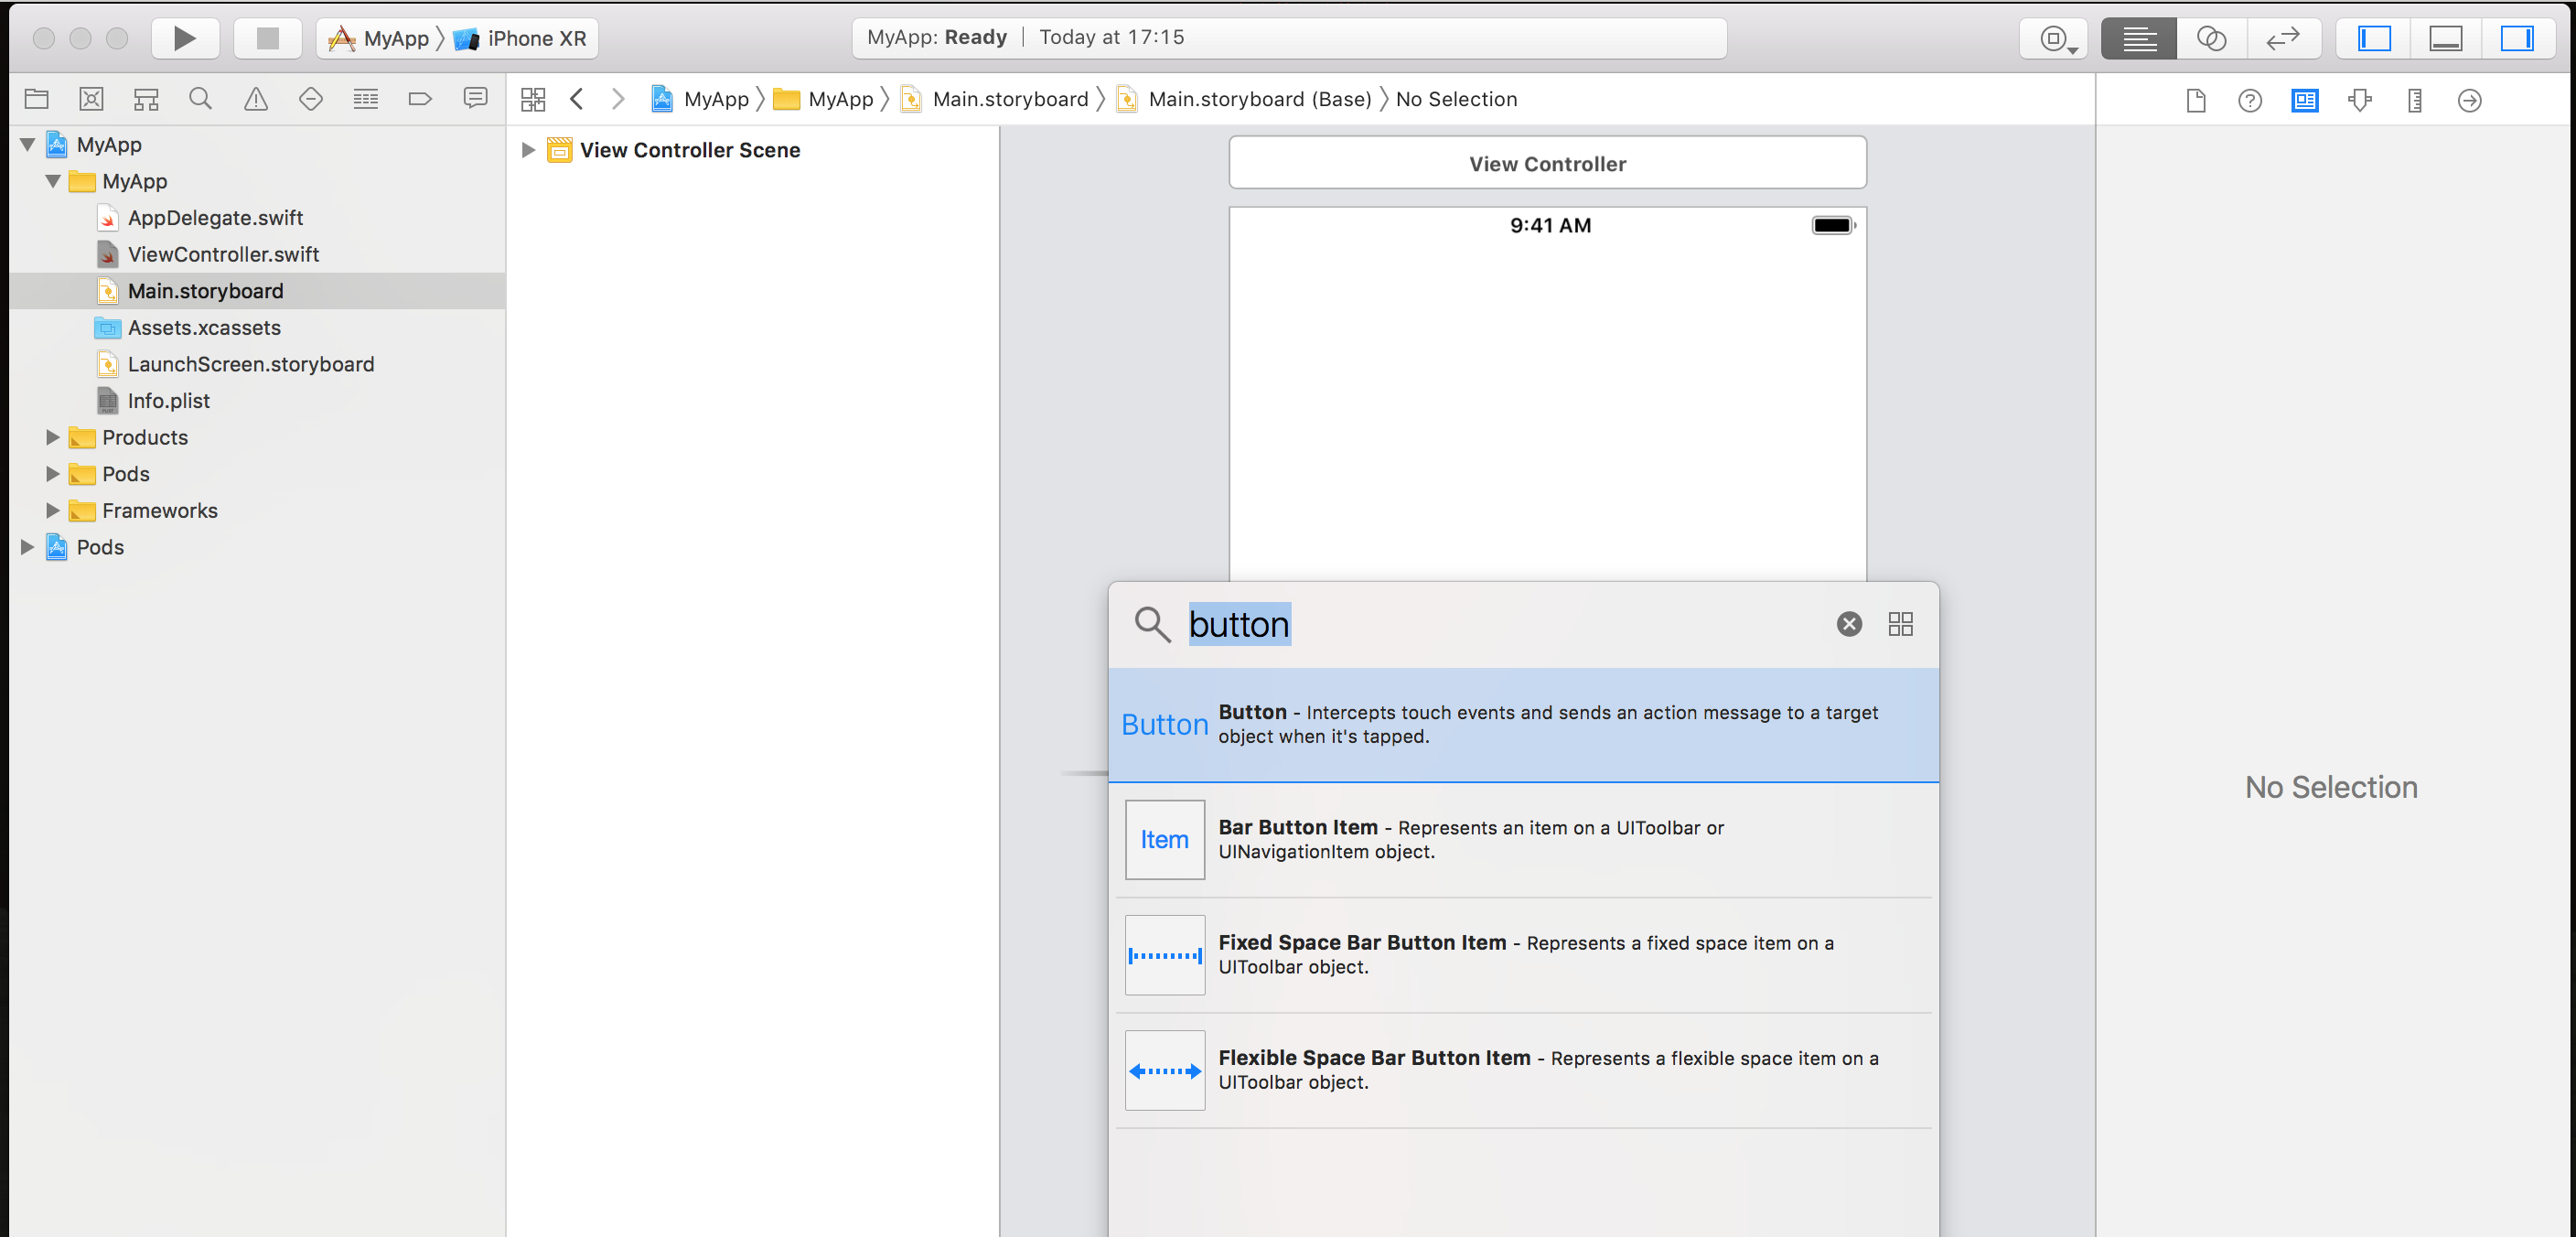The image size is (2576, 1237).
Task: Run the app with the Play button
Action: coord(185,38)
